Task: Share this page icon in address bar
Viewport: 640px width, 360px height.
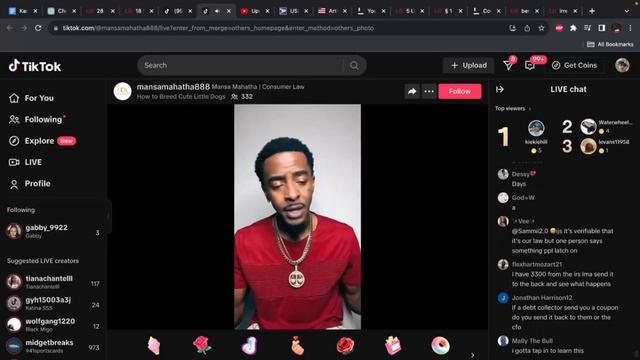Action: [x=527, y=28]
